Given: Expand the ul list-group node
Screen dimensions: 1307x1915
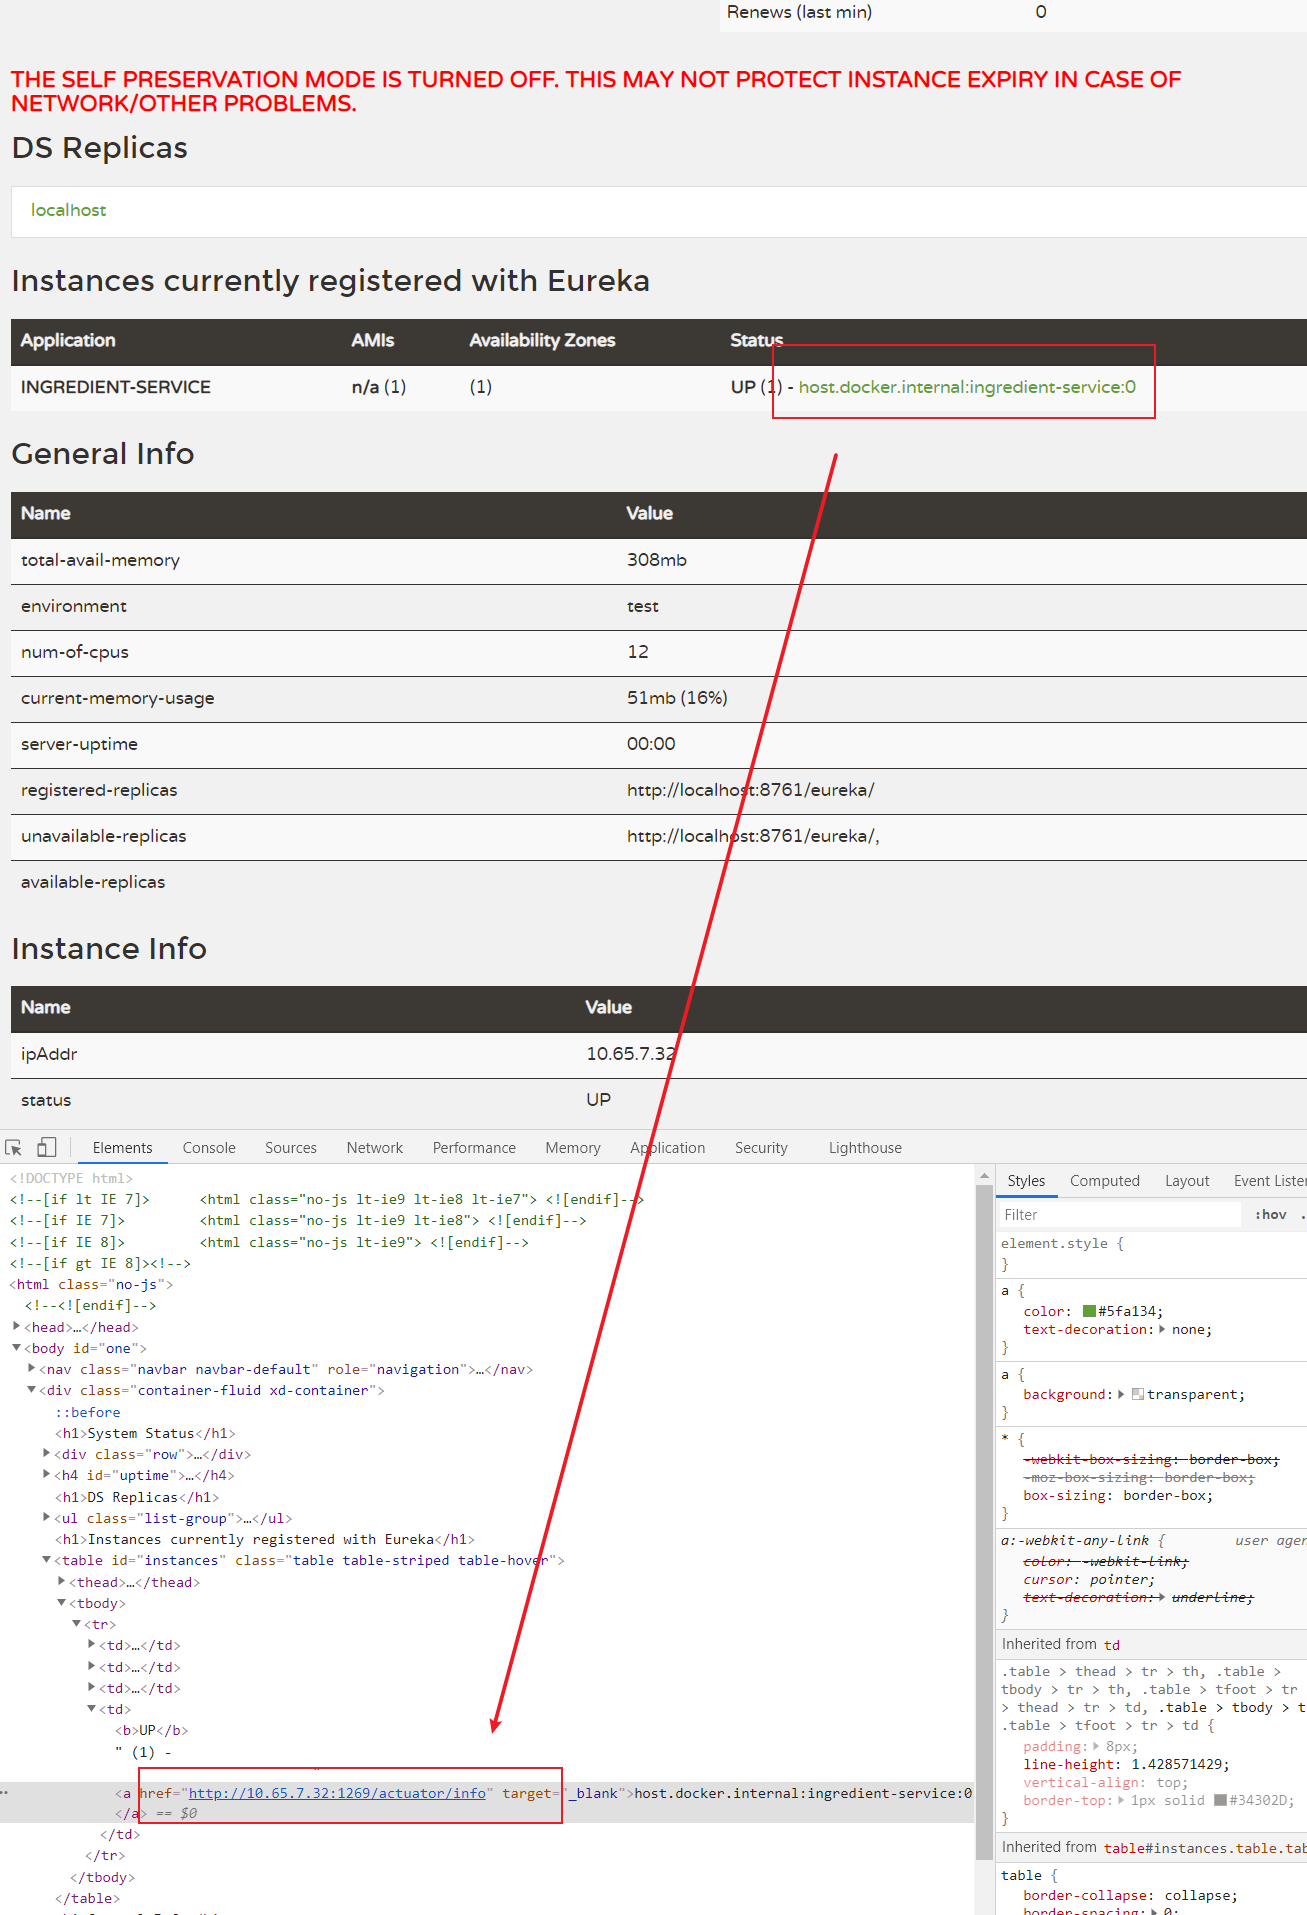Looking at the screenshot, I should coord(47,1518).
